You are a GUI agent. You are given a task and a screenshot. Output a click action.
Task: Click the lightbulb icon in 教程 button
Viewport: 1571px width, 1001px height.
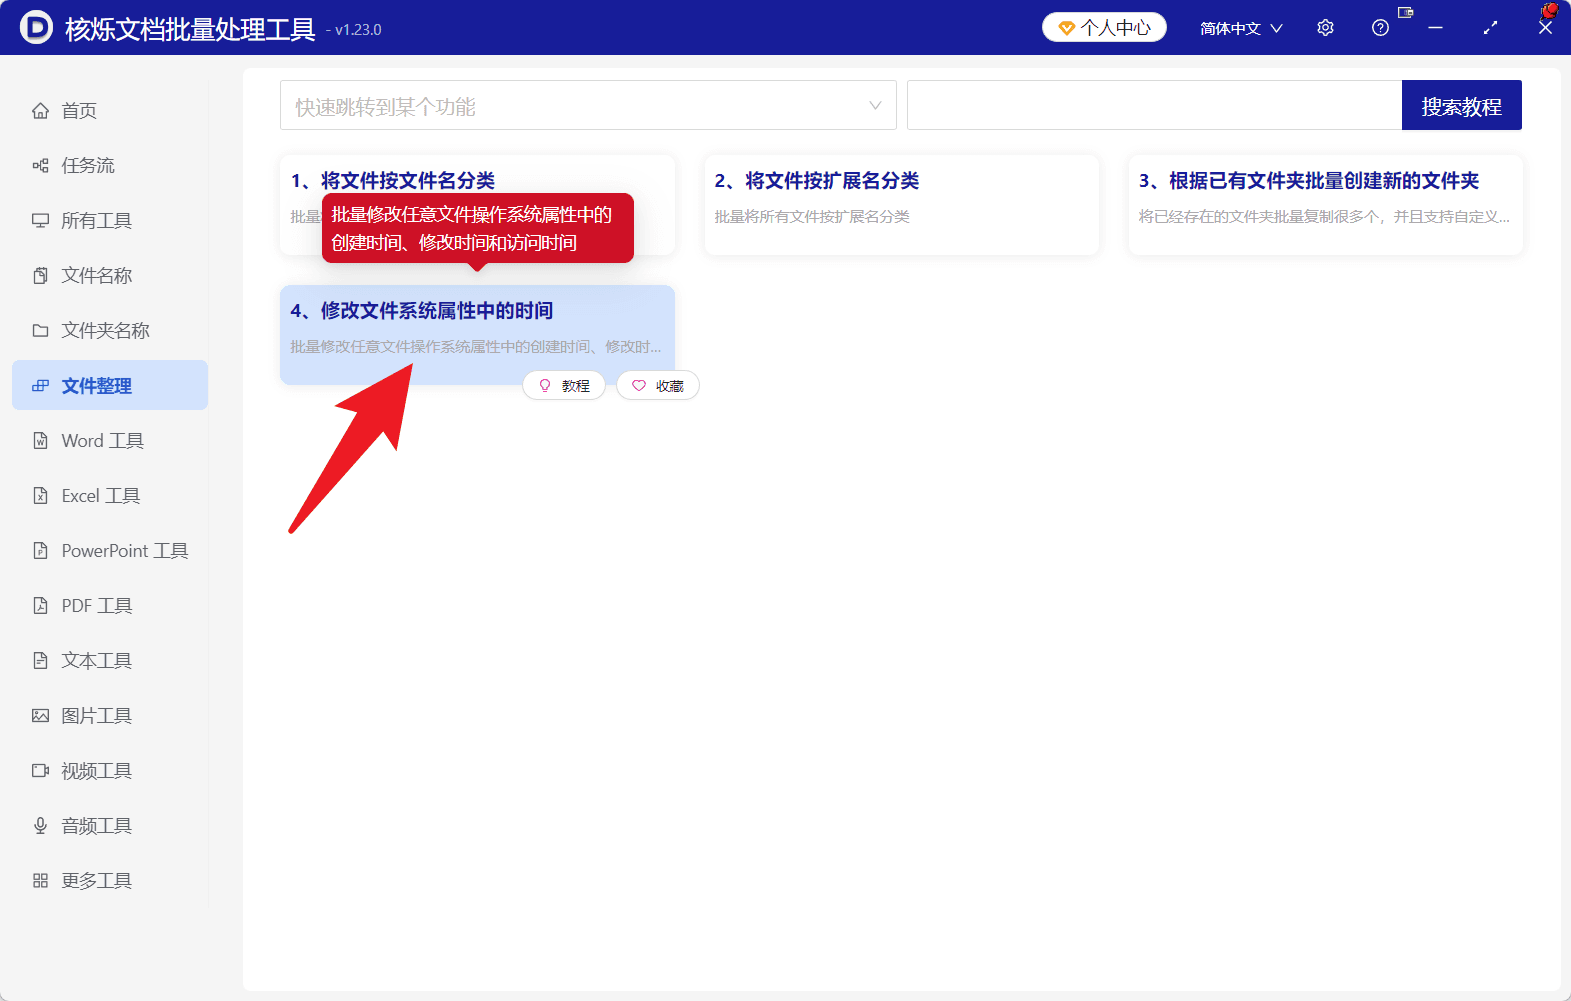click(545, 385)
